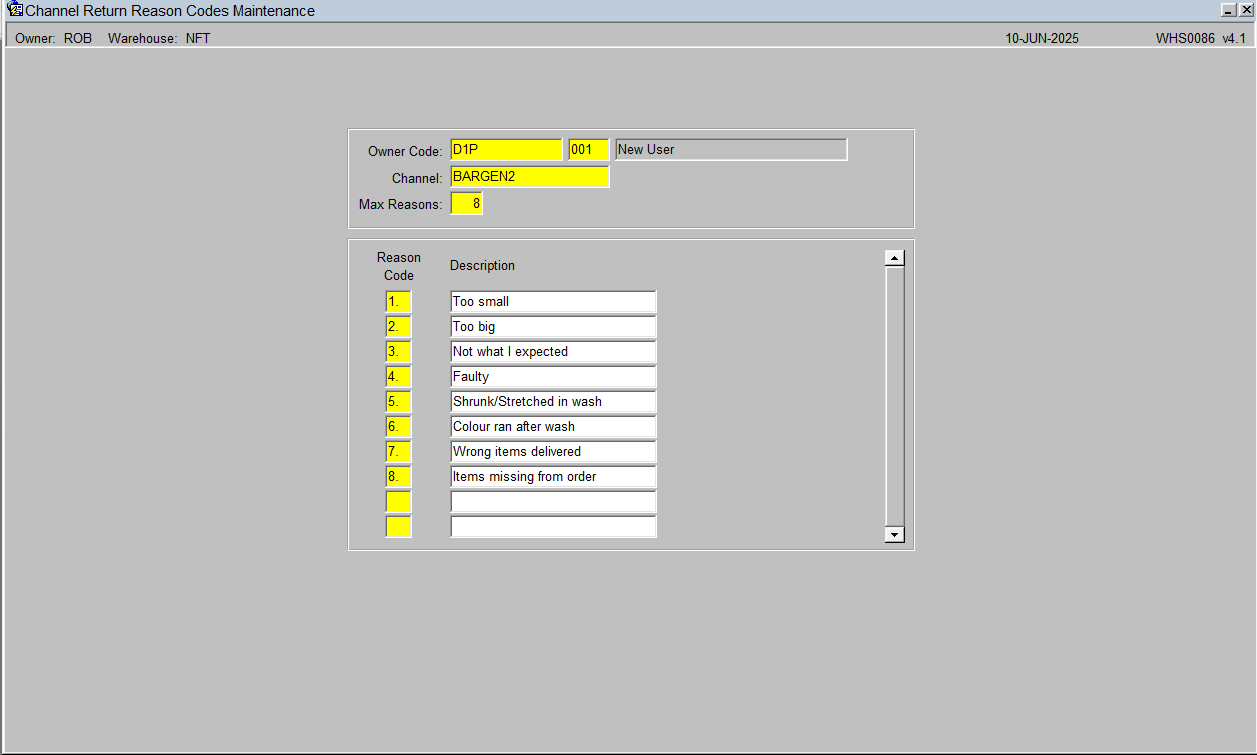Click the first empty reason code field

coord(398,502)
